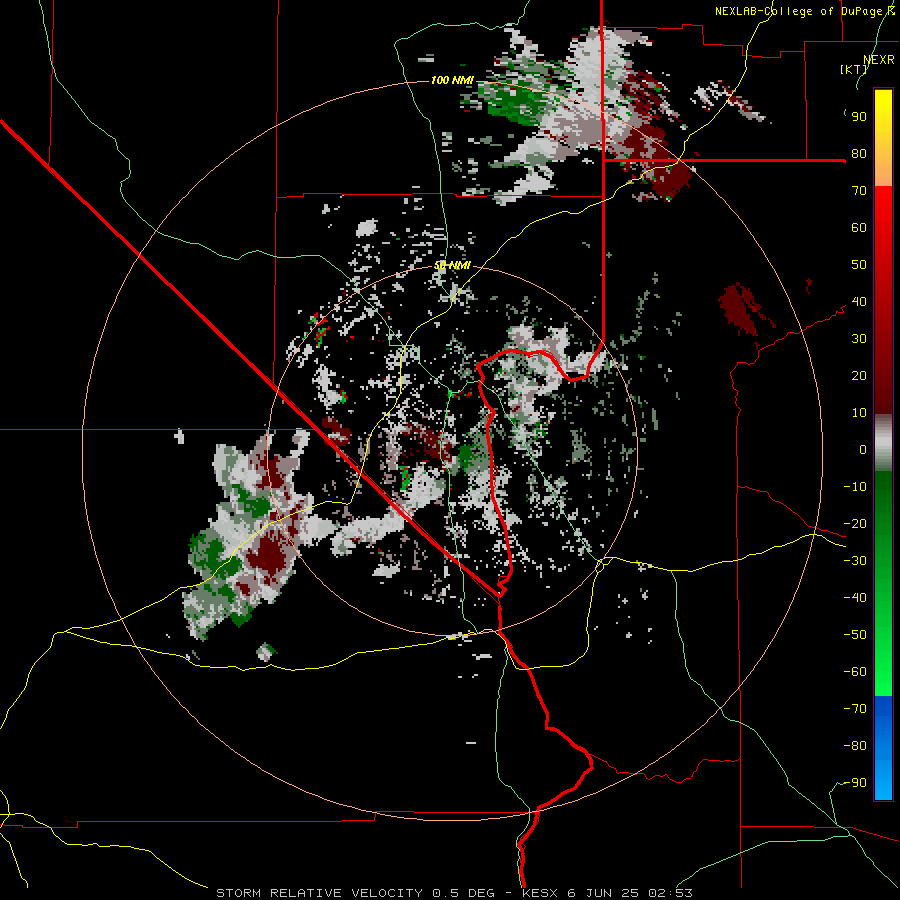Select the -40 value on the velocity scale
Screen dimensions: 900x900
click(x=855, y=598)
